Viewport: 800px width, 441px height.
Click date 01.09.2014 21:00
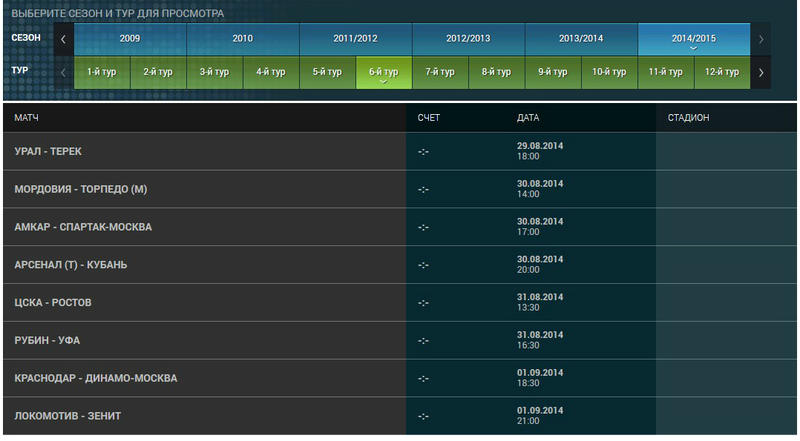point(540,415)
